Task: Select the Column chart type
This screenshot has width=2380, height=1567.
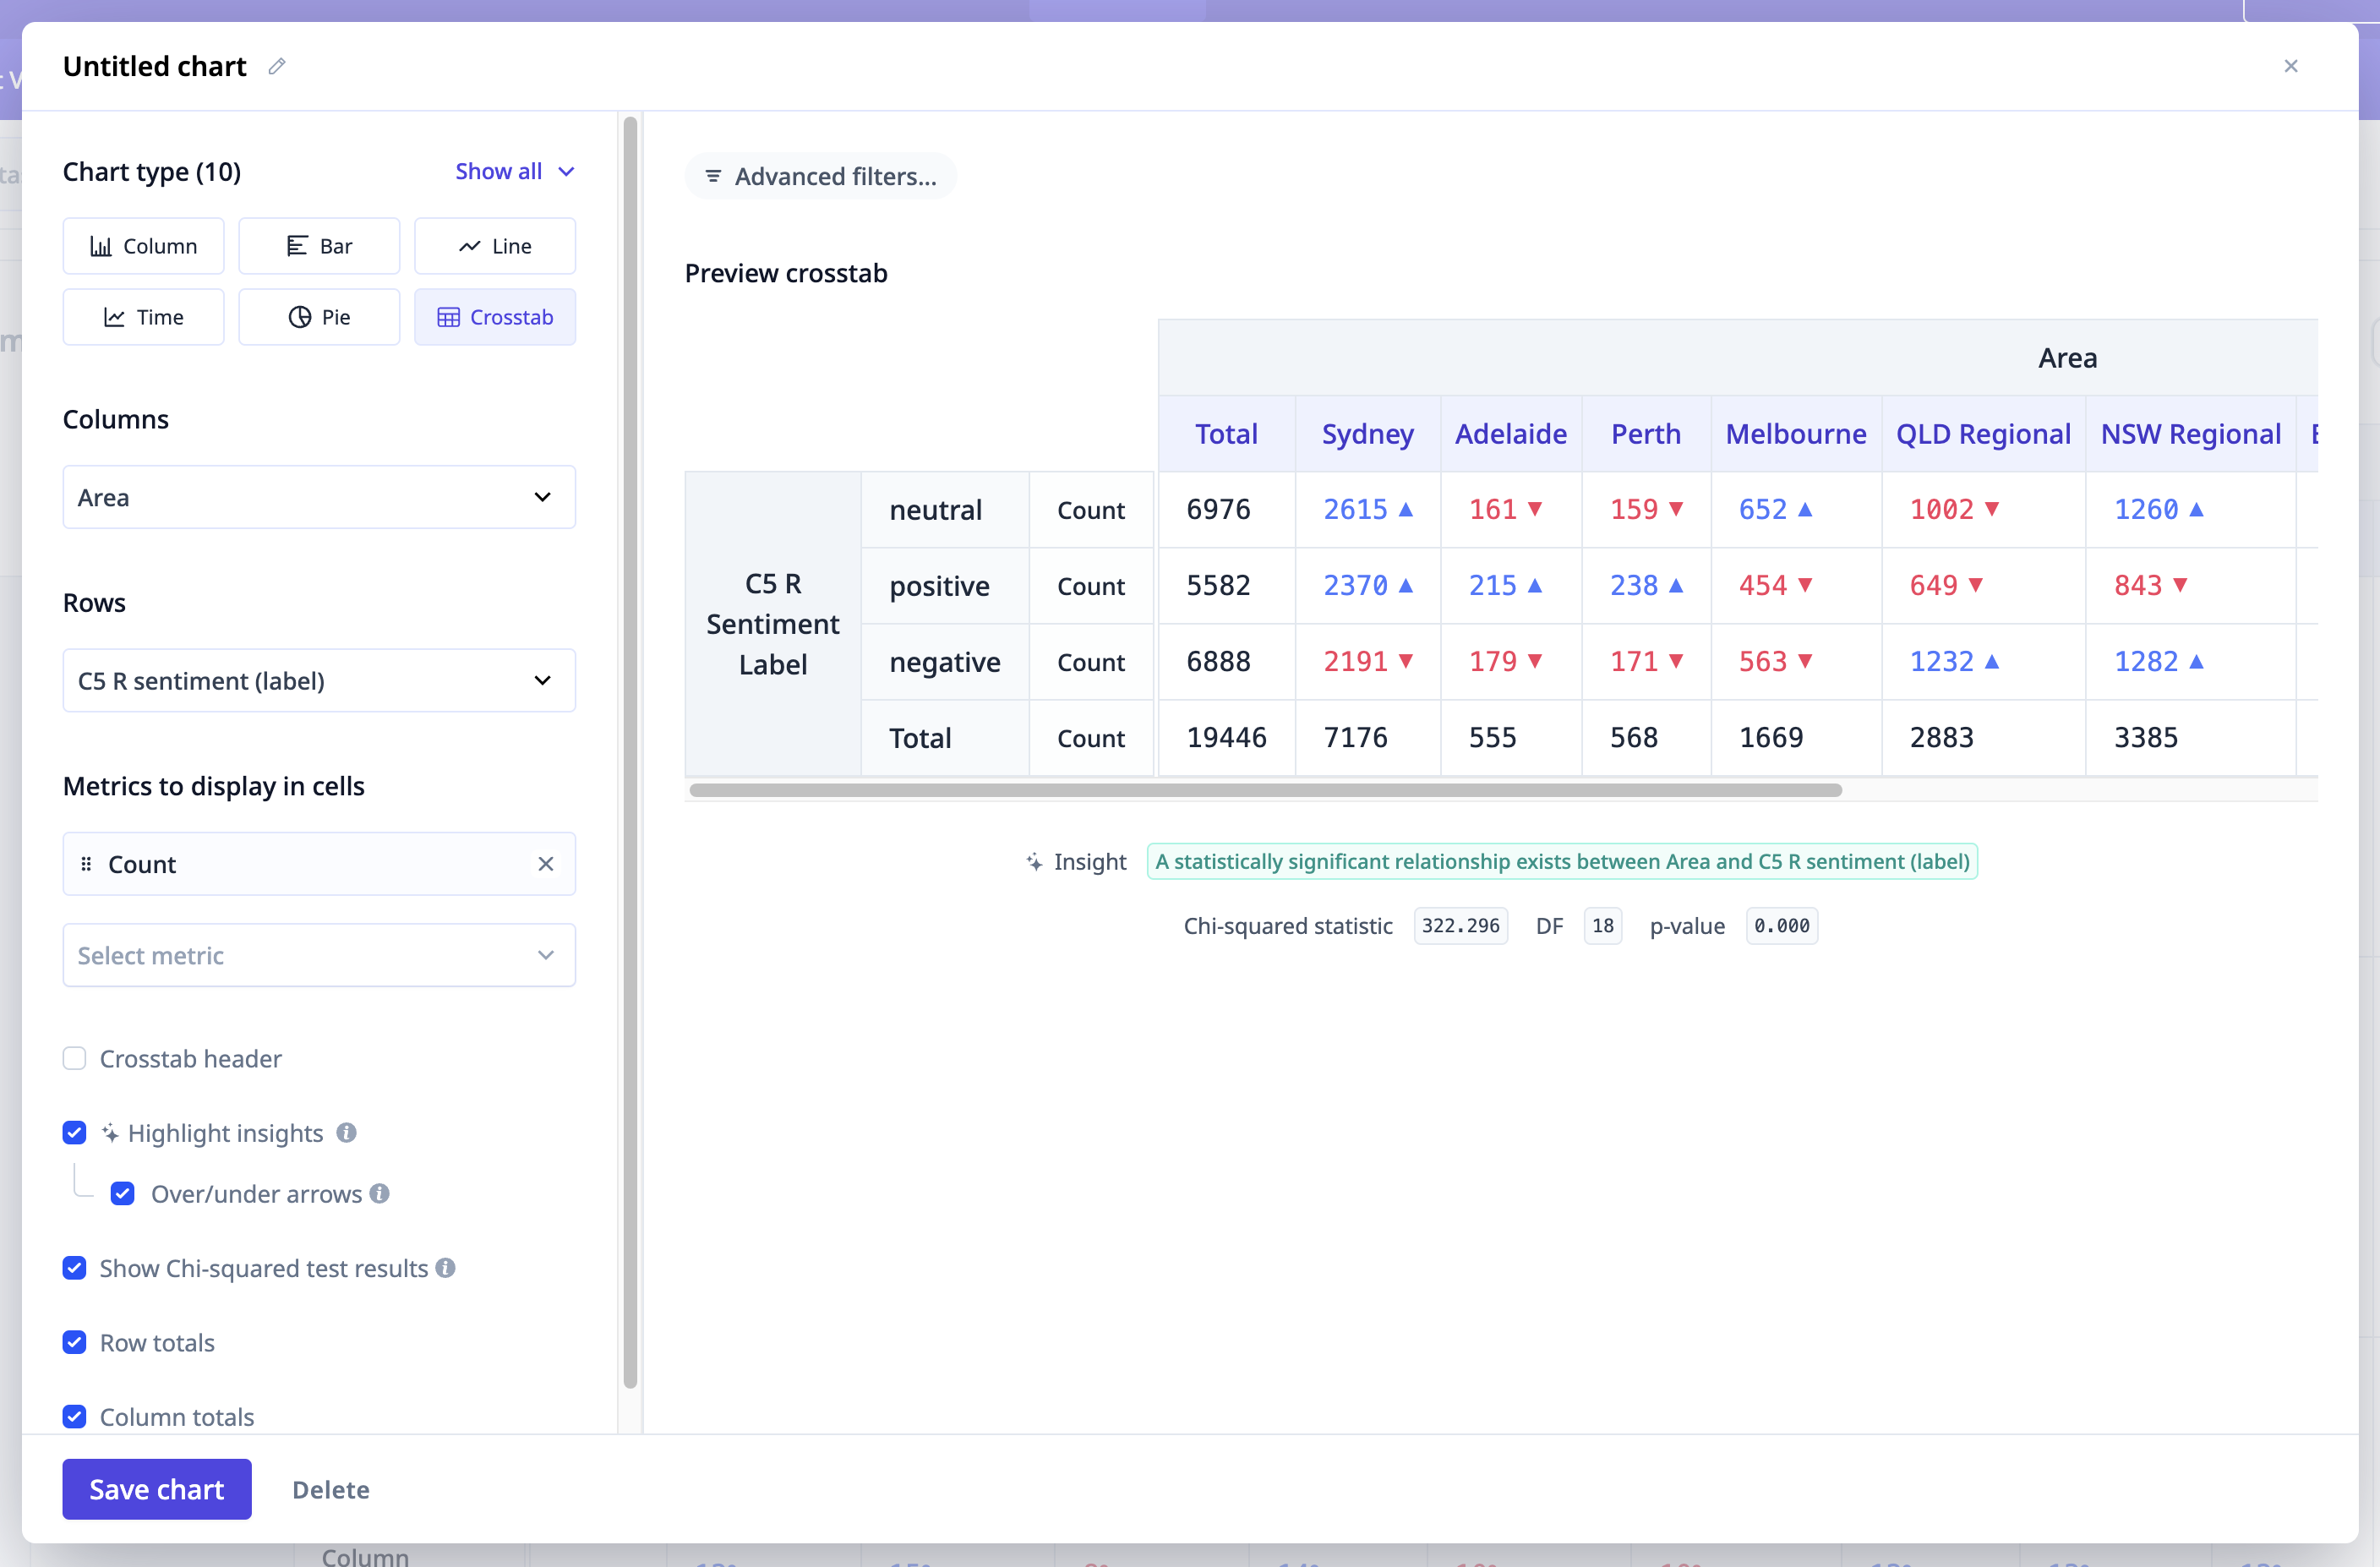Action: pos(143,246)
